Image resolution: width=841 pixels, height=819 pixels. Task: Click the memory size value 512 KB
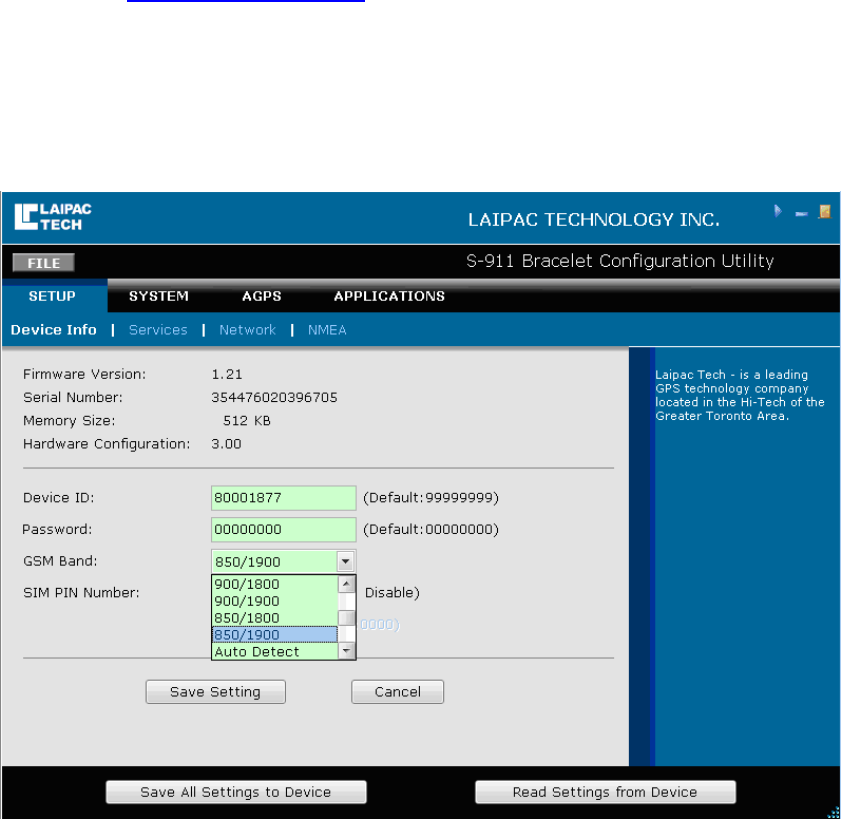pos(247,421)
